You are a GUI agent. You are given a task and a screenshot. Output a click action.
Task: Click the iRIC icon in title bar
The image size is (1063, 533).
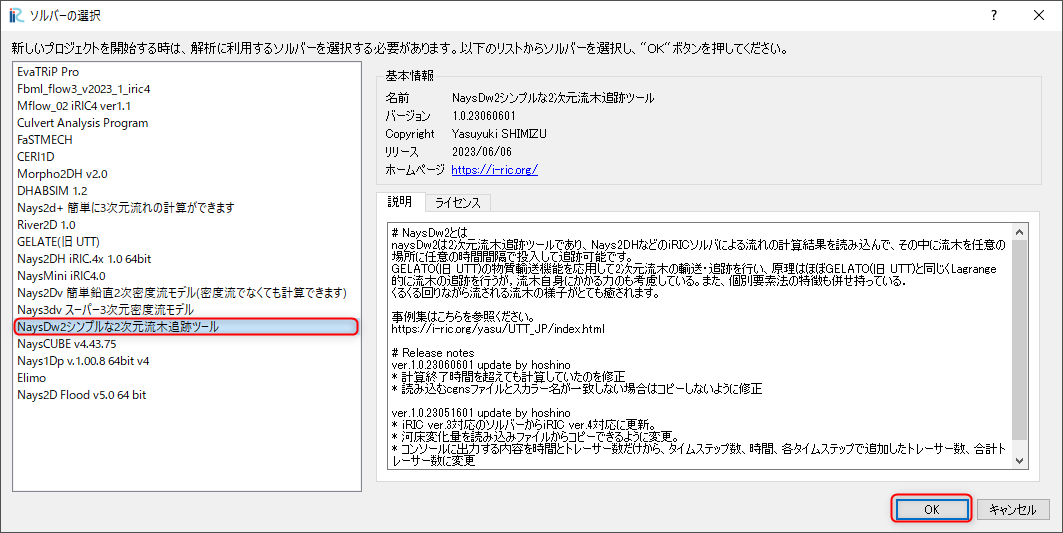(16, 15)
